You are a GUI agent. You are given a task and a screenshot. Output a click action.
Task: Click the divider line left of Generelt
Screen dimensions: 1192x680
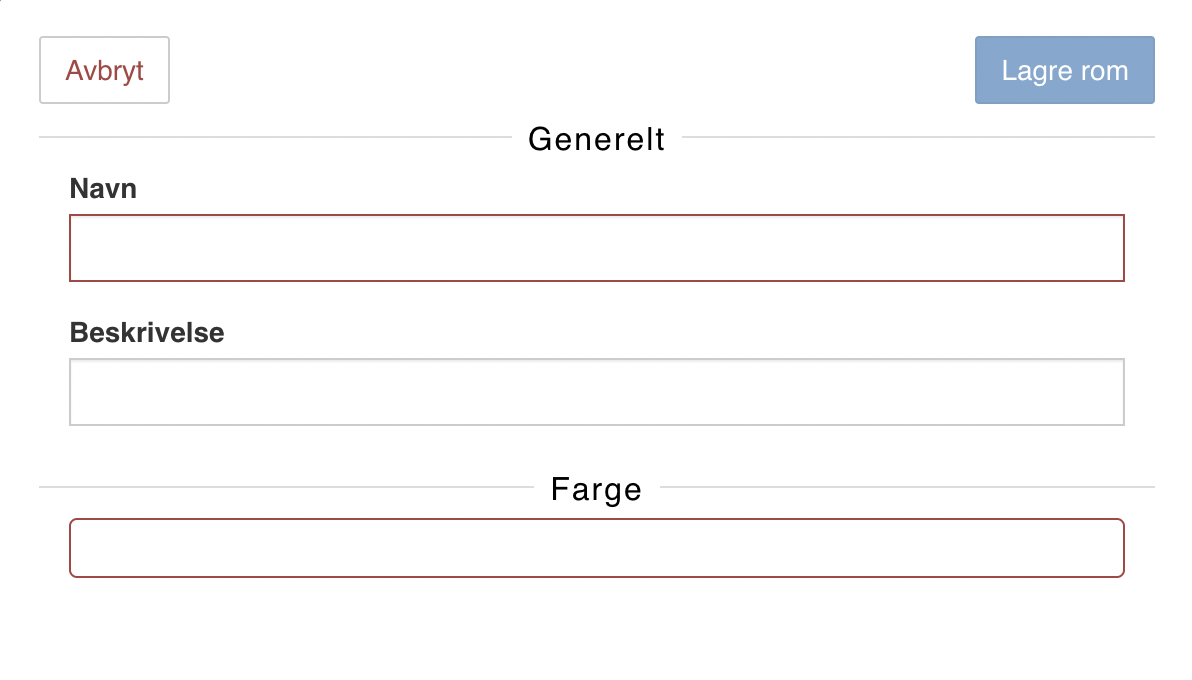275,138
